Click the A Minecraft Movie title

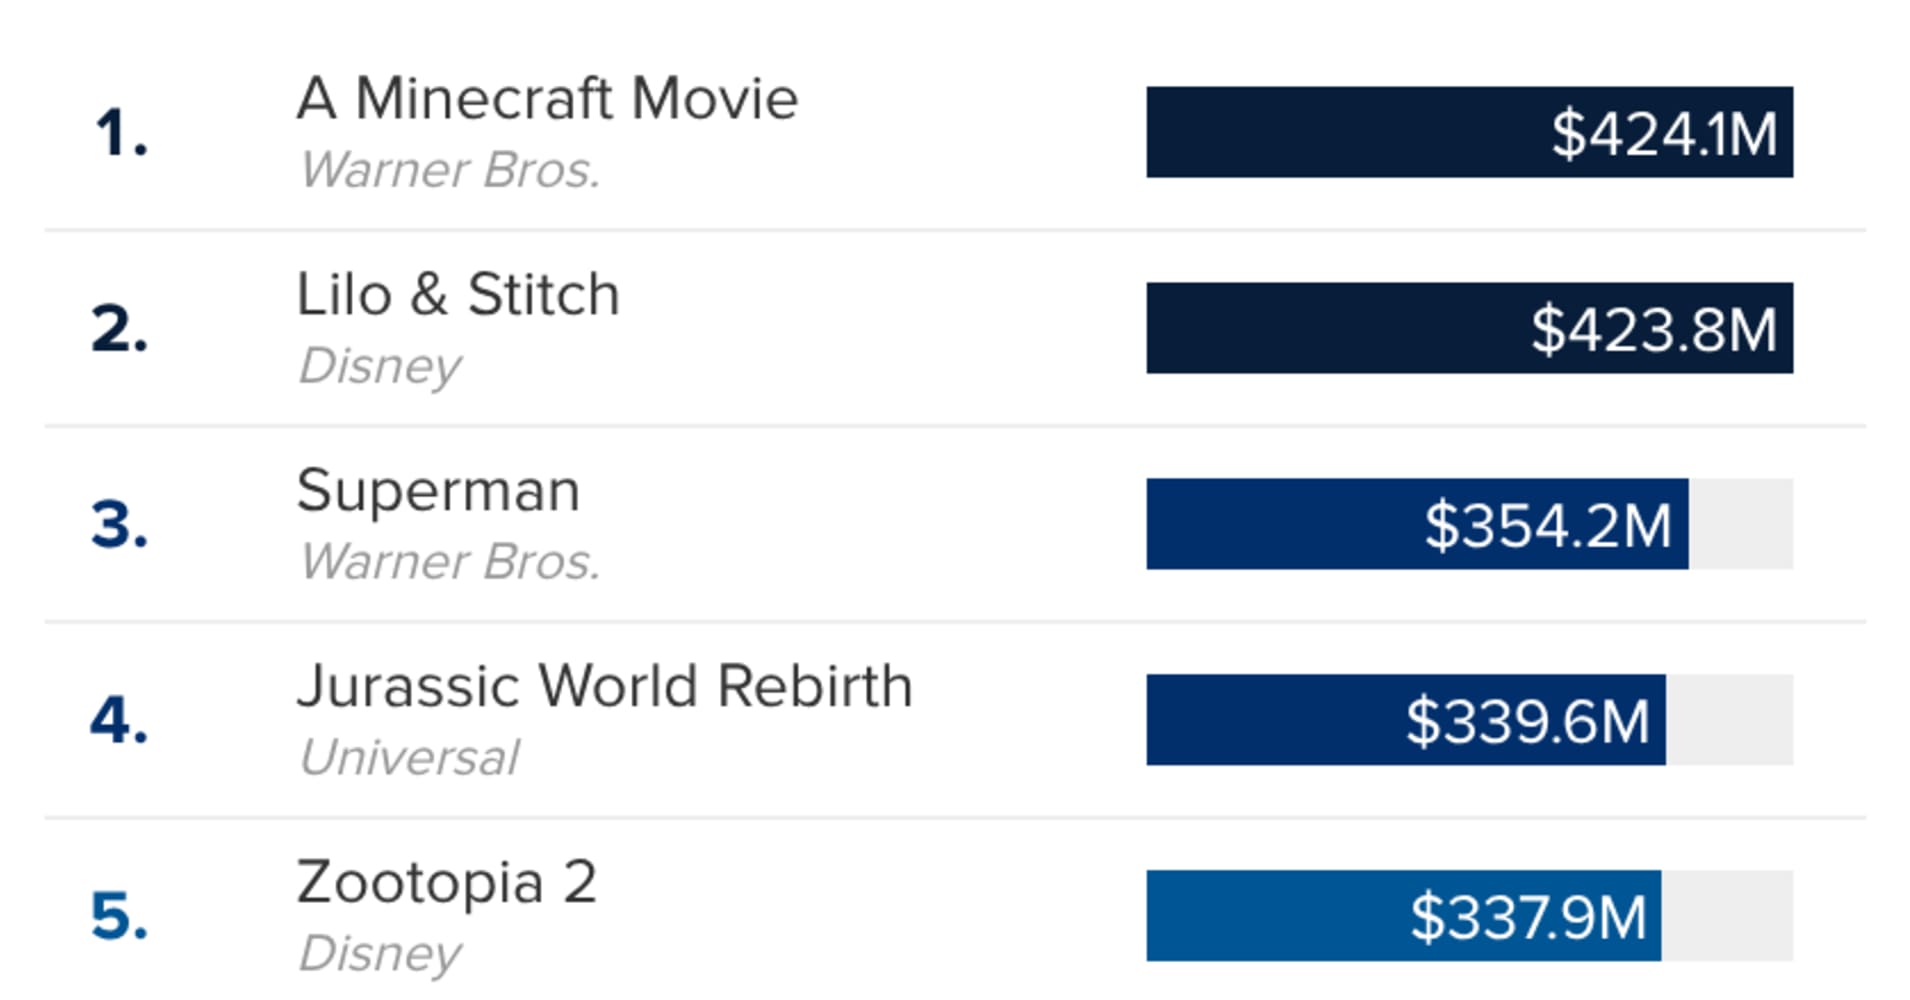click(x=547, y=99)
